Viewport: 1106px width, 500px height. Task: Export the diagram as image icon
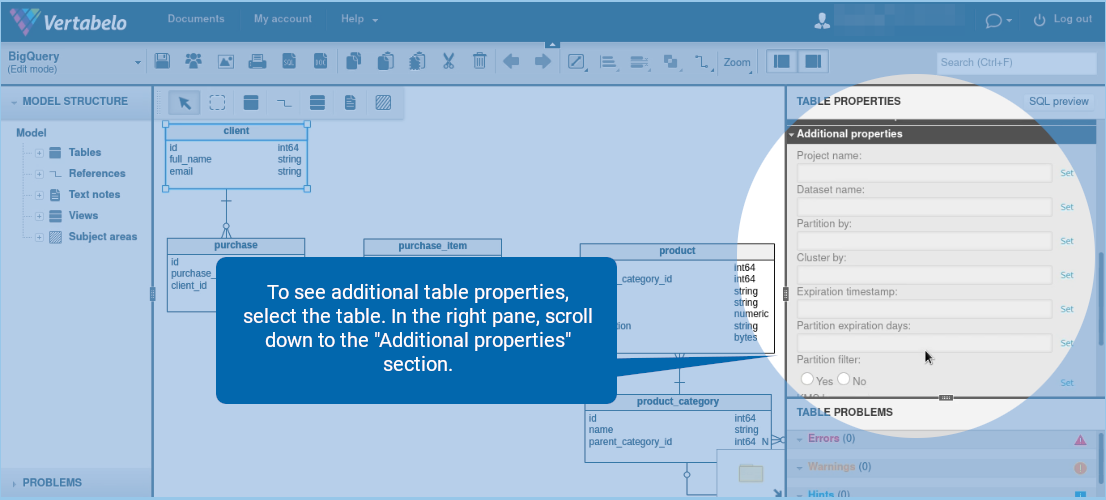click(225, 61)
